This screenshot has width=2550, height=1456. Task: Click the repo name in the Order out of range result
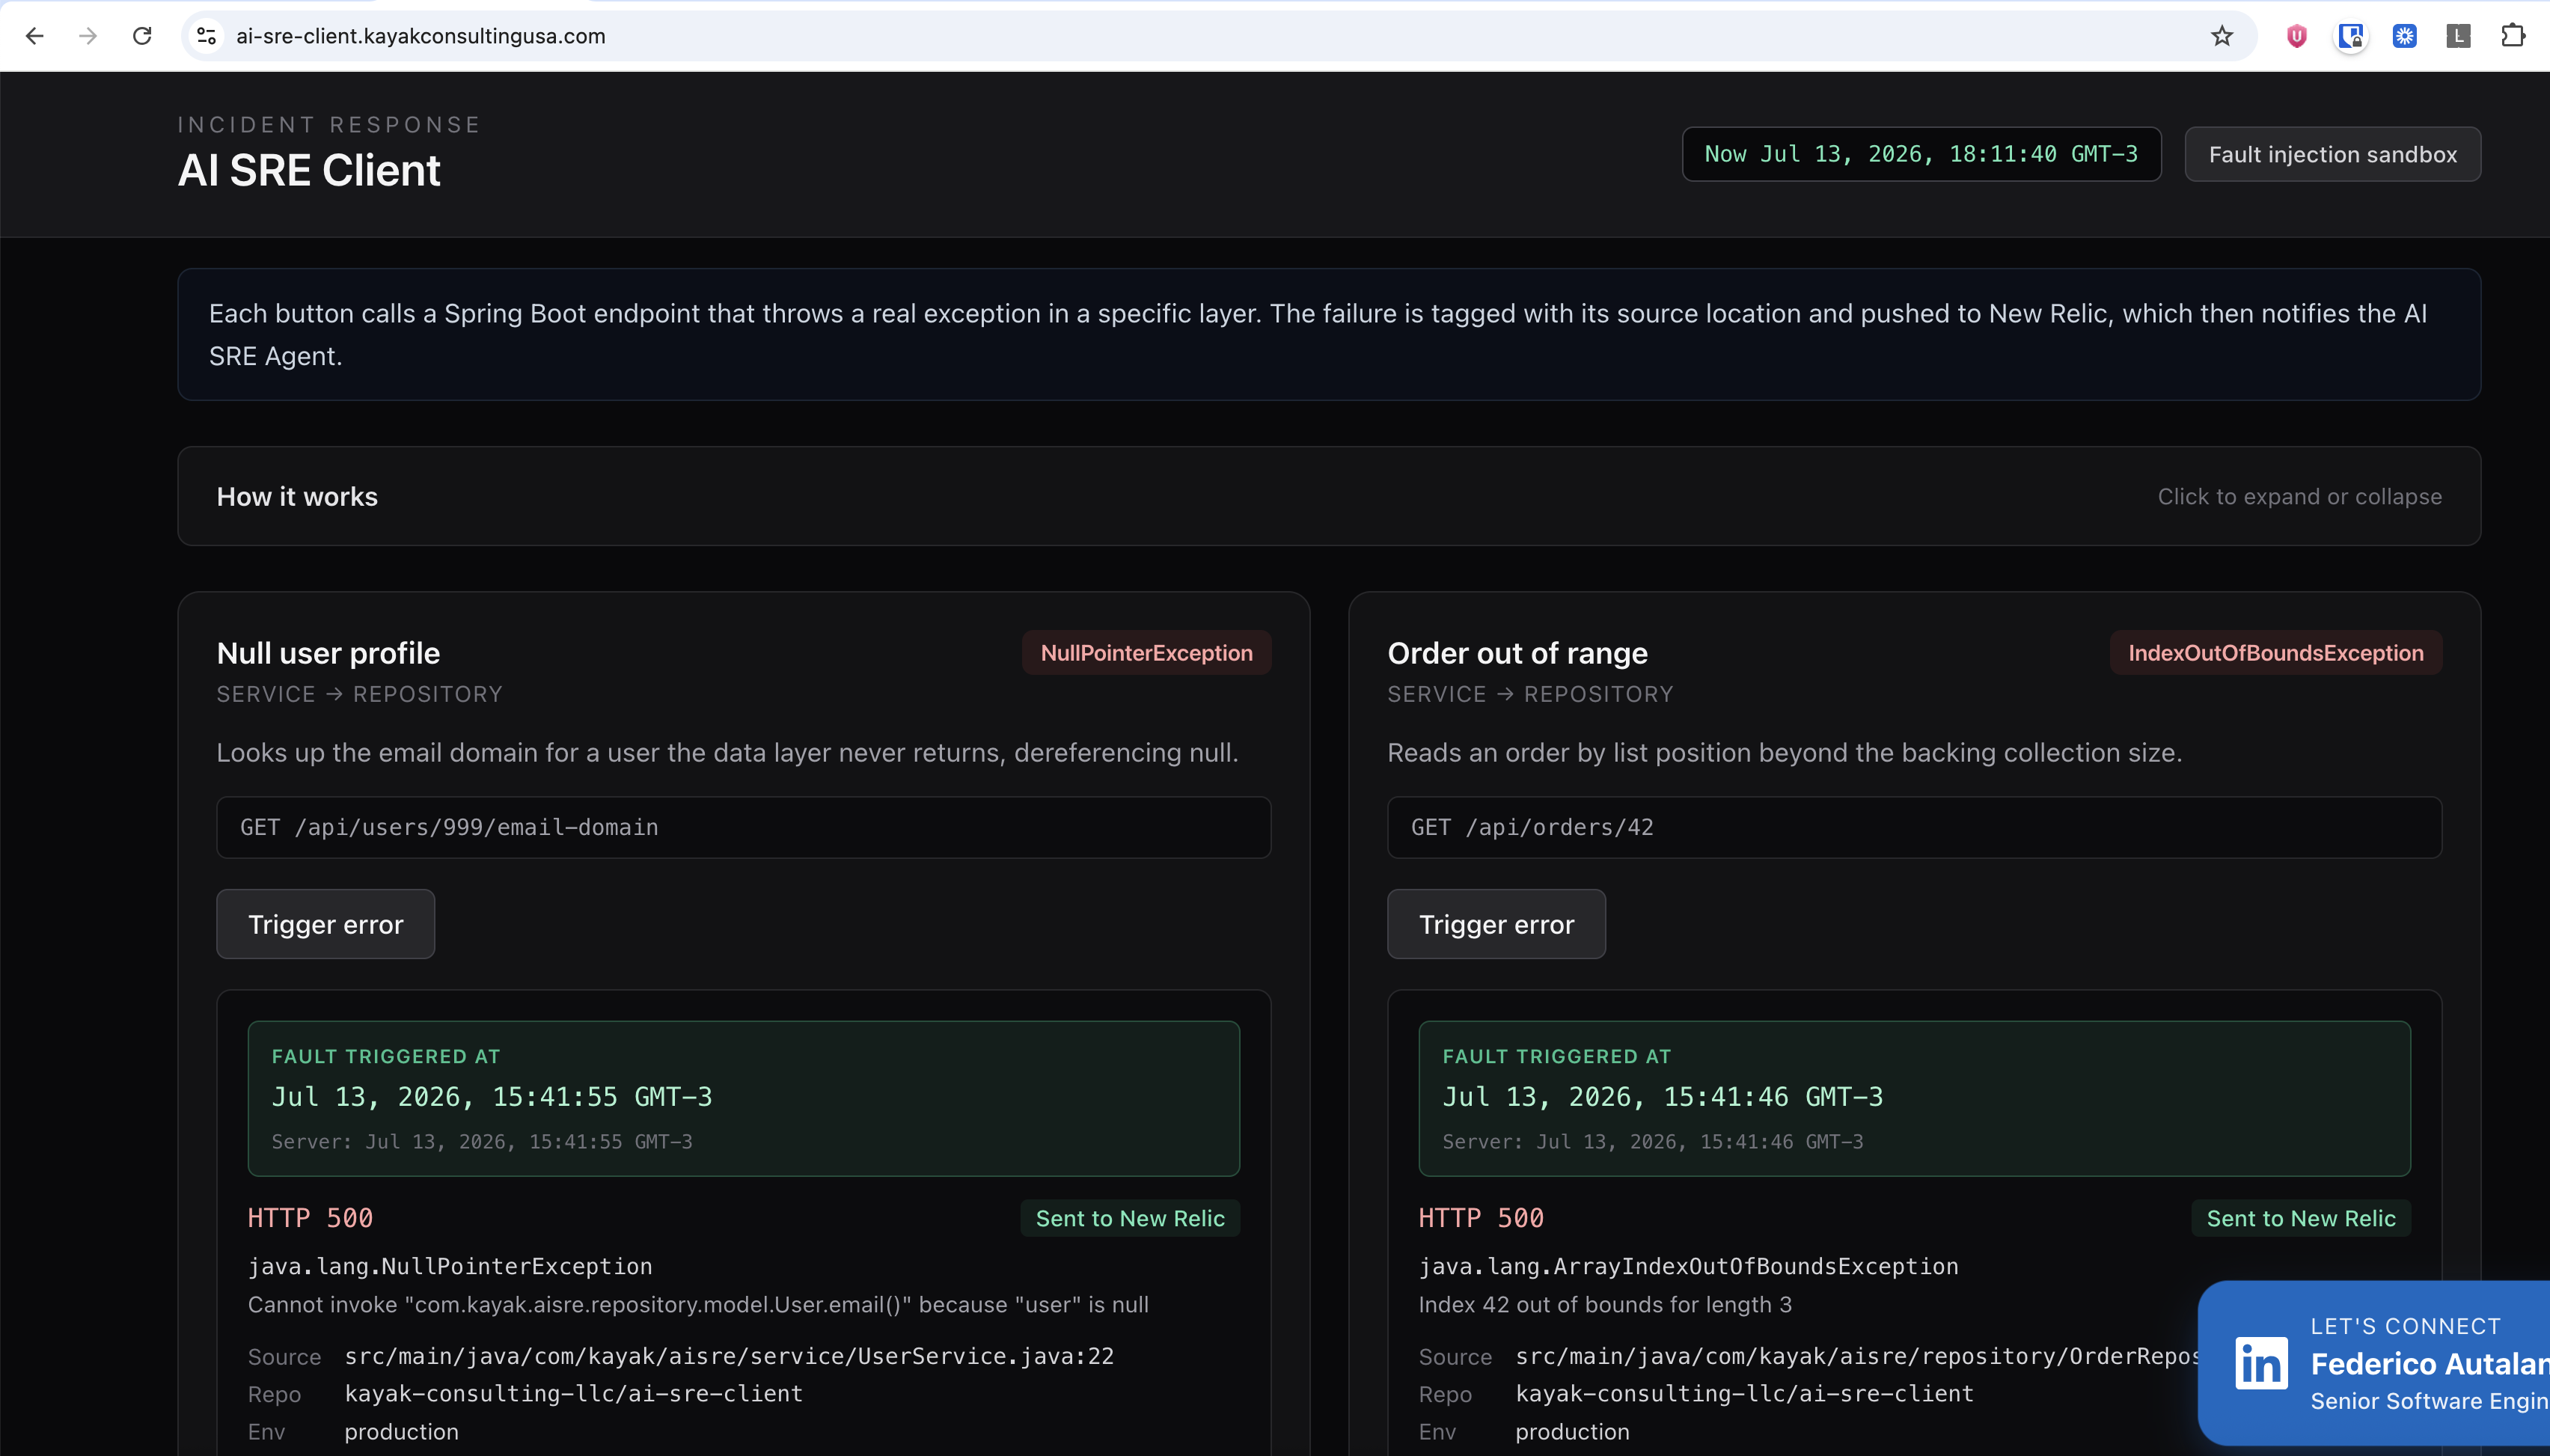click(x=1745, y=1393)
